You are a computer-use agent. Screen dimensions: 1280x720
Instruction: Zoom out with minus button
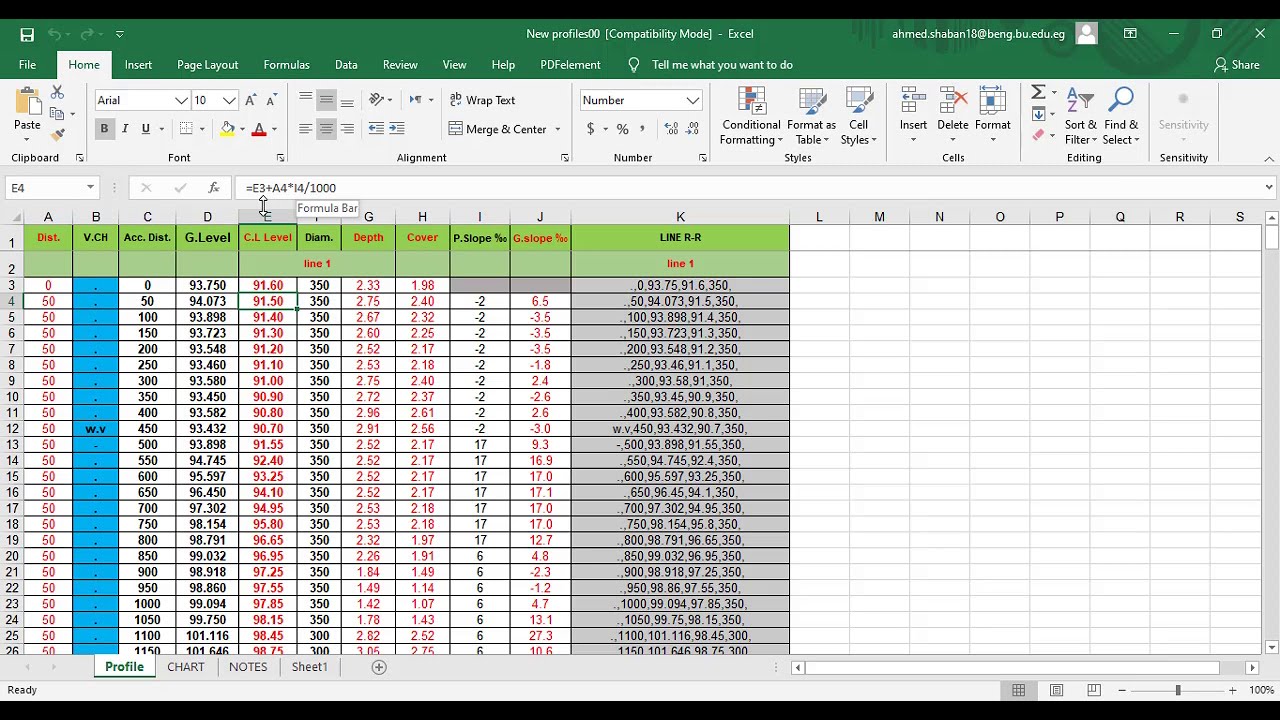coord(1122,690)
